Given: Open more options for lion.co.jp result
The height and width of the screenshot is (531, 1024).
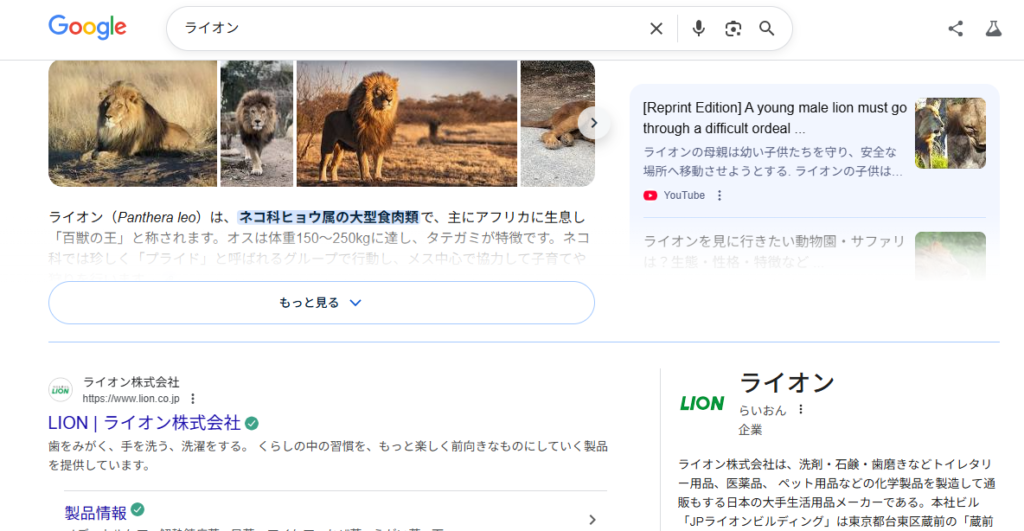Looking at the screenshot, I should coord(193,398).
